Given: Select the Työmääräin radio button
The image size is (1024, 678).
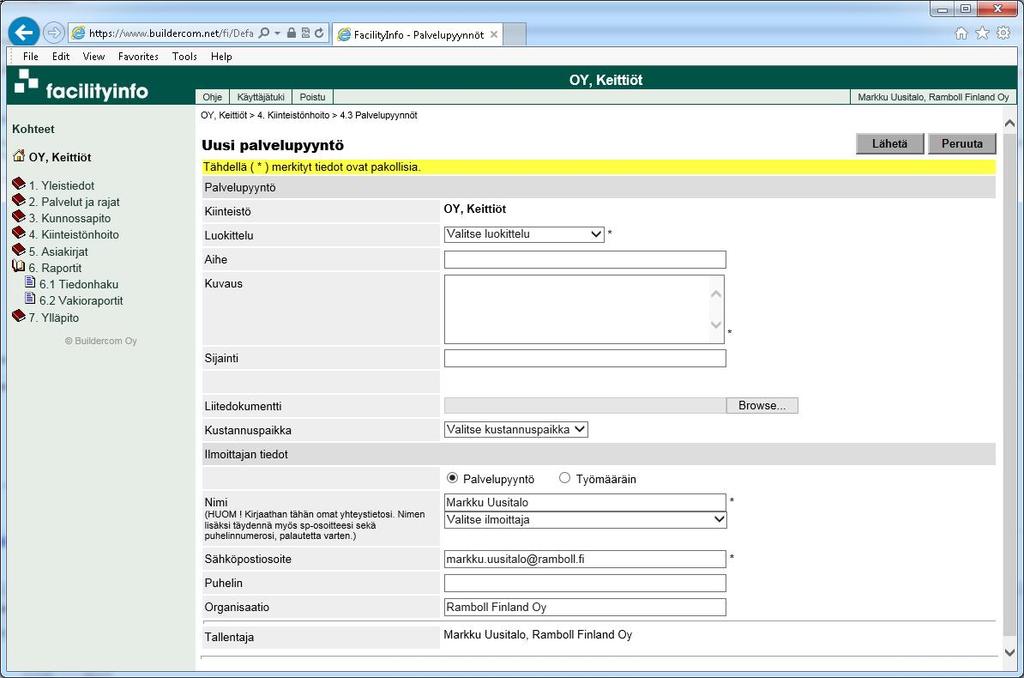Looking at the screenshot, I should pyautogui.click(x=565, y=478).
